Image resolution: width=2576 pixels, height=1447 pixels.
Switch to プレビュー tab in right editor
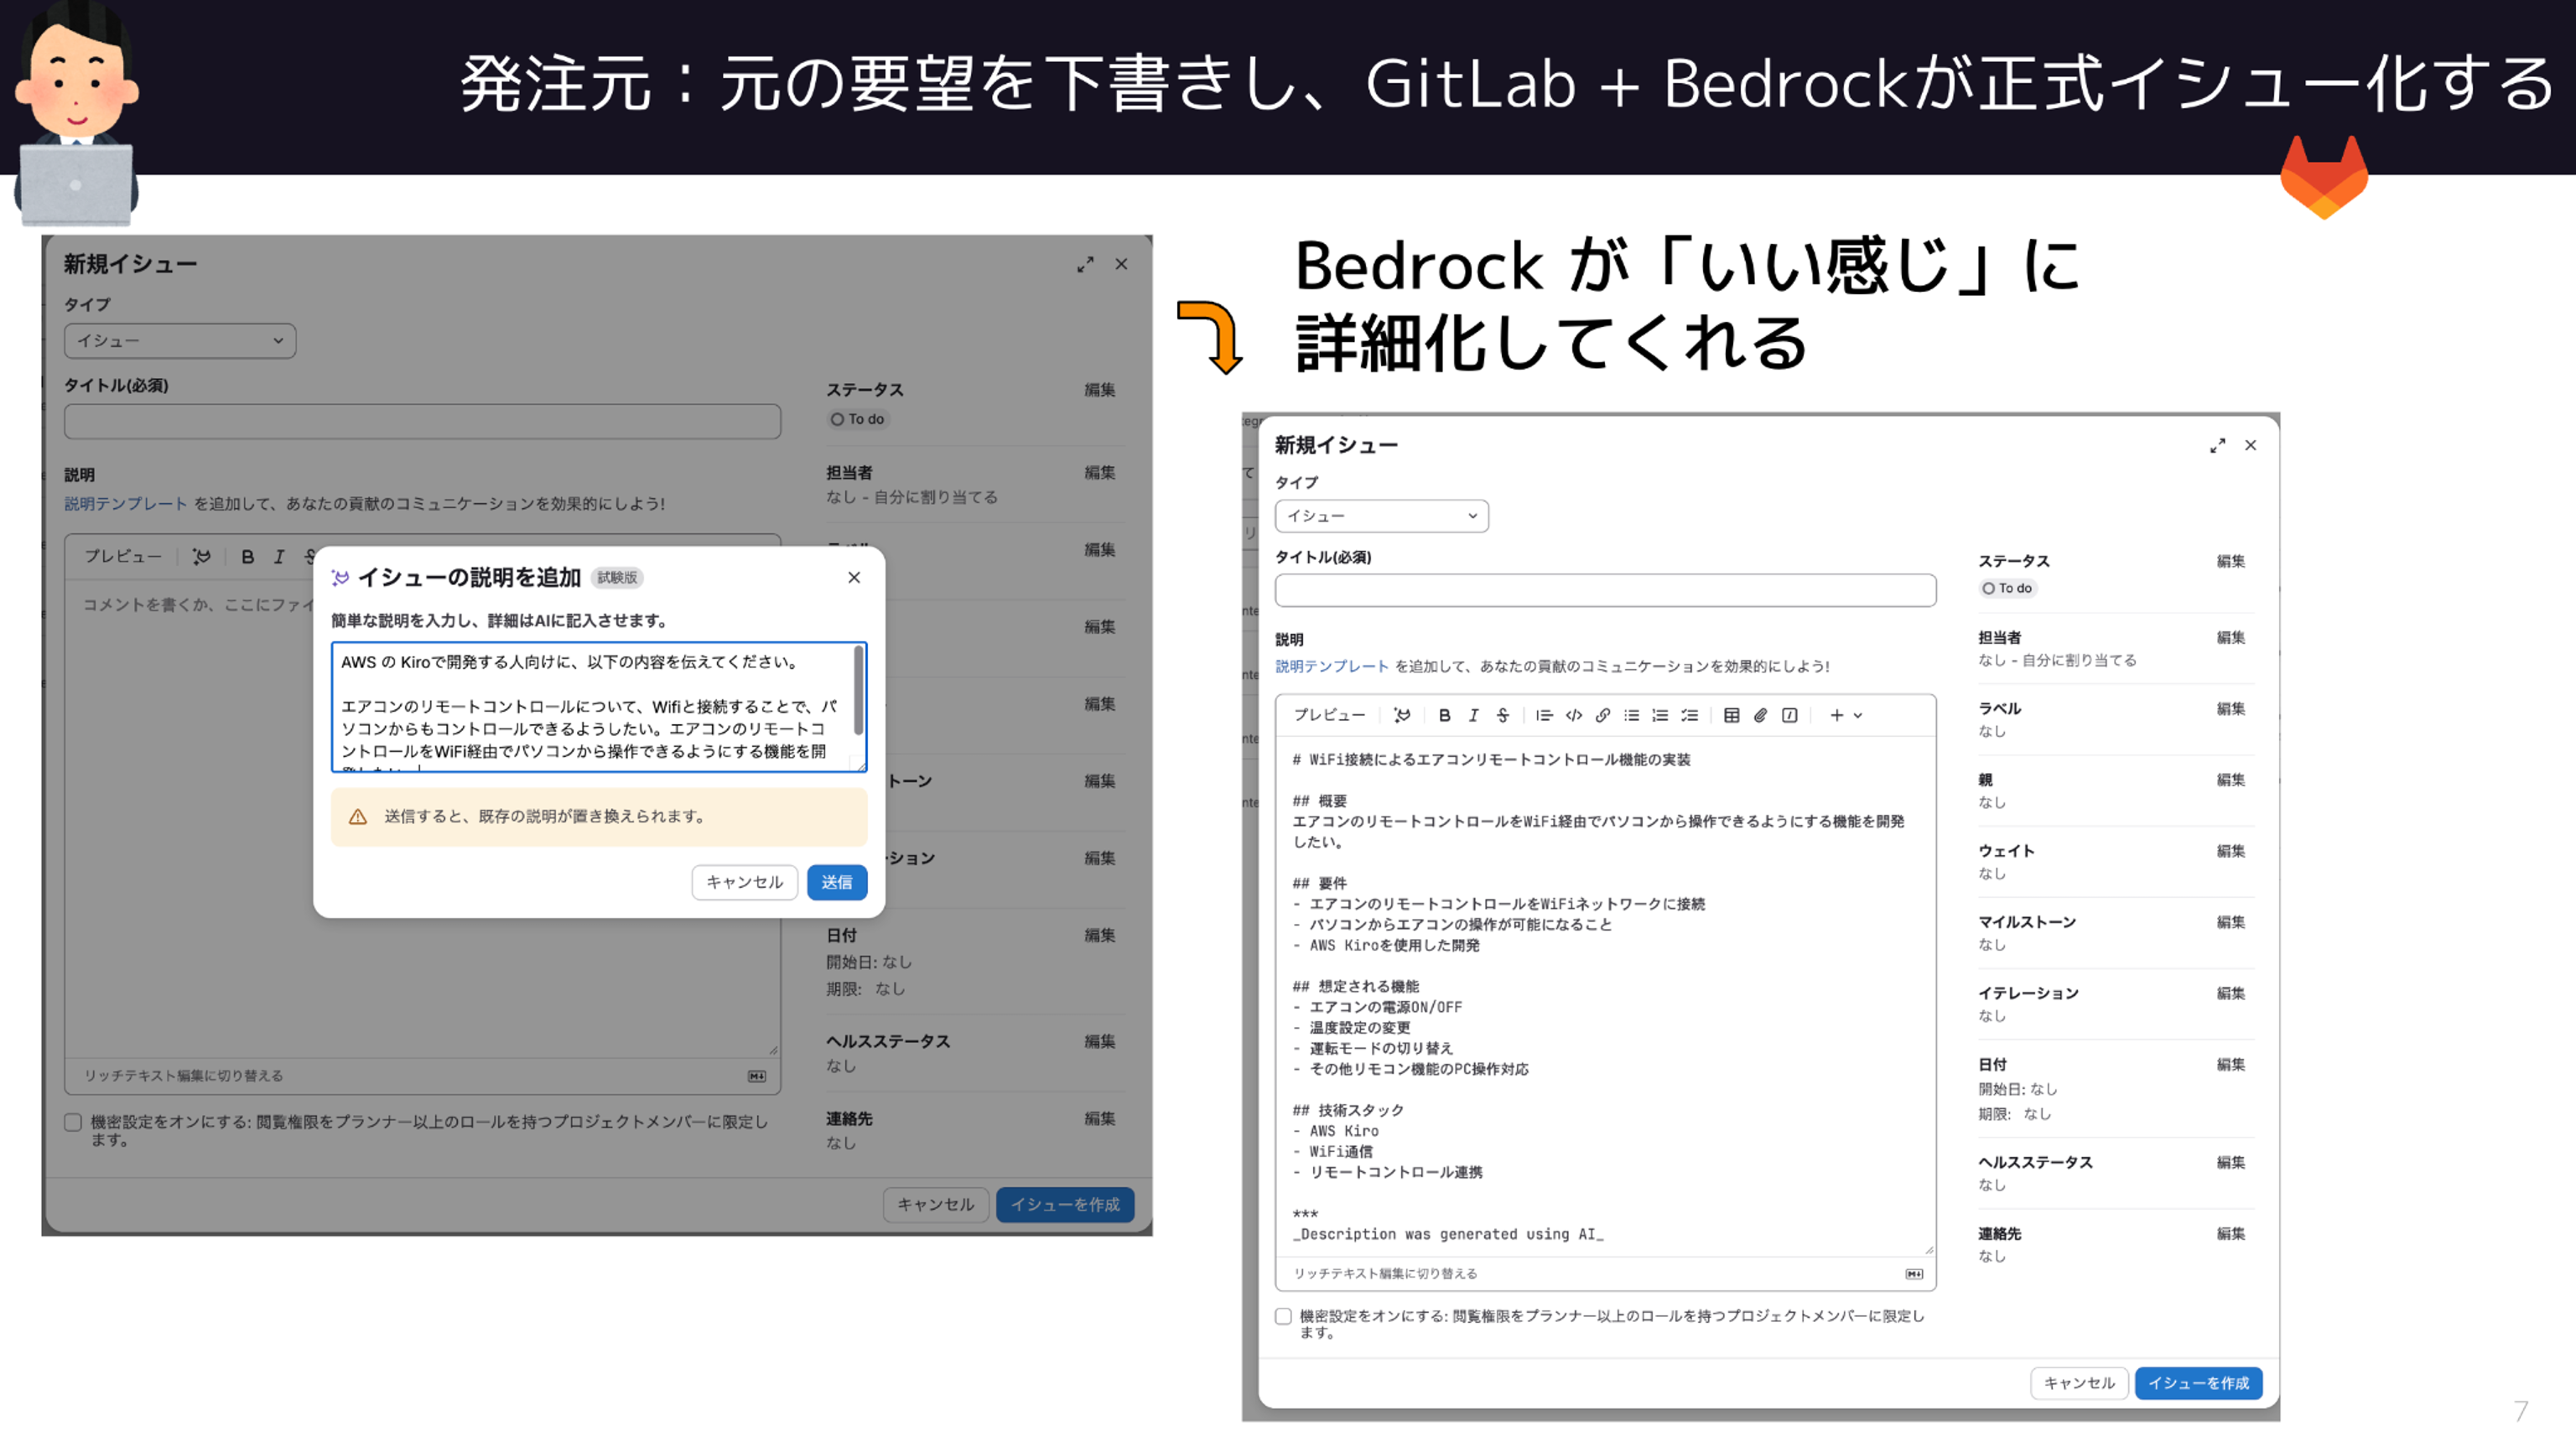click(1328, 715)
